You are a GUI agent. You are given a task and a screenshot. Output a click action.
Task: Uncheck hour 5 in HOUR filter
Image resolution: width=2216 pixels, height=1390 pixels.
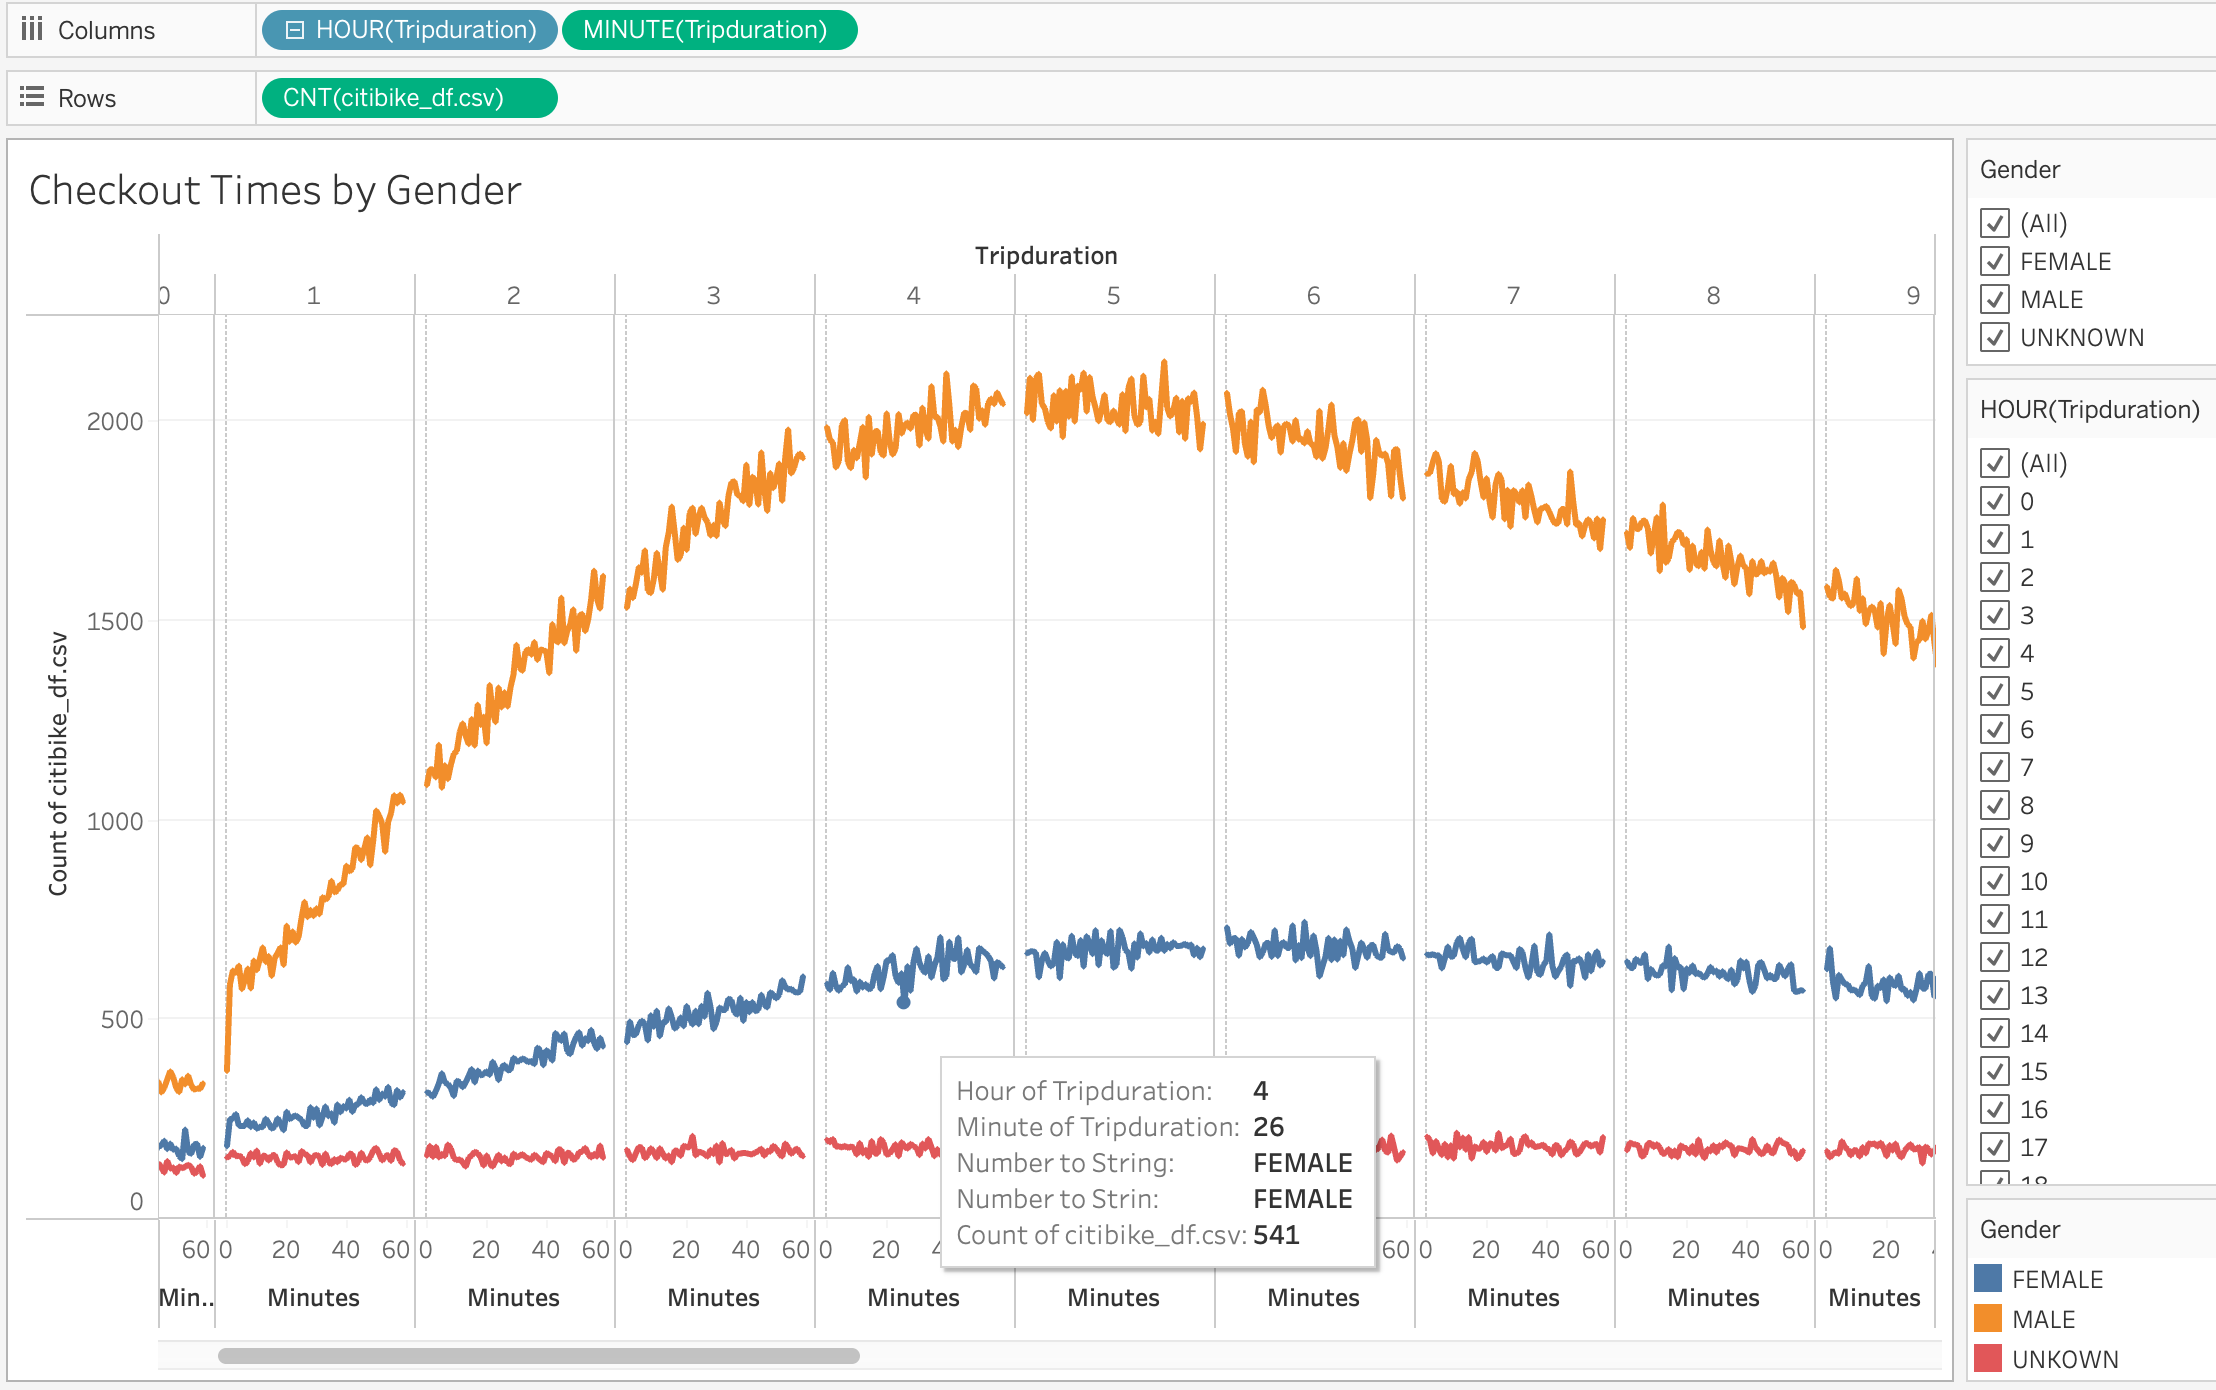1995,691
